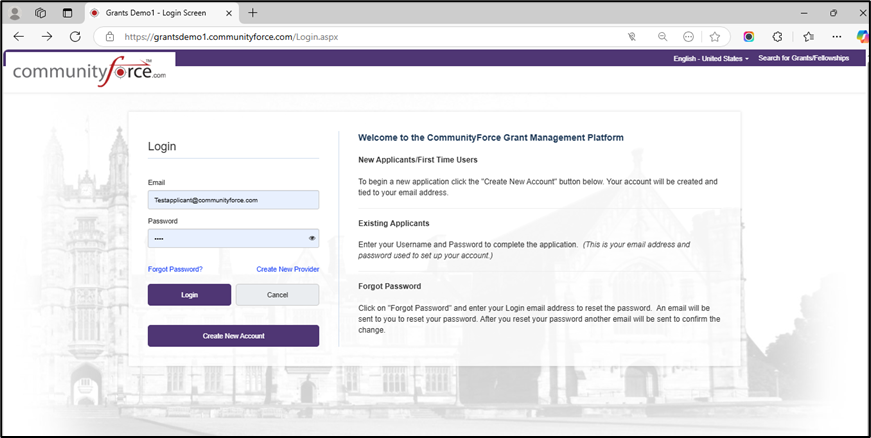Open the colorful circular extension icon

tap(749, 37)
